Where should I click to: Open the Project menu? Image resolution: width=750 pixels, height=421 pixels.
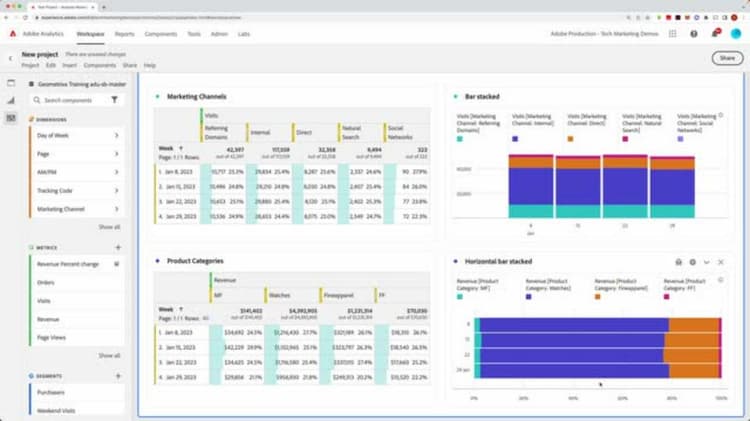coord(30,65)
